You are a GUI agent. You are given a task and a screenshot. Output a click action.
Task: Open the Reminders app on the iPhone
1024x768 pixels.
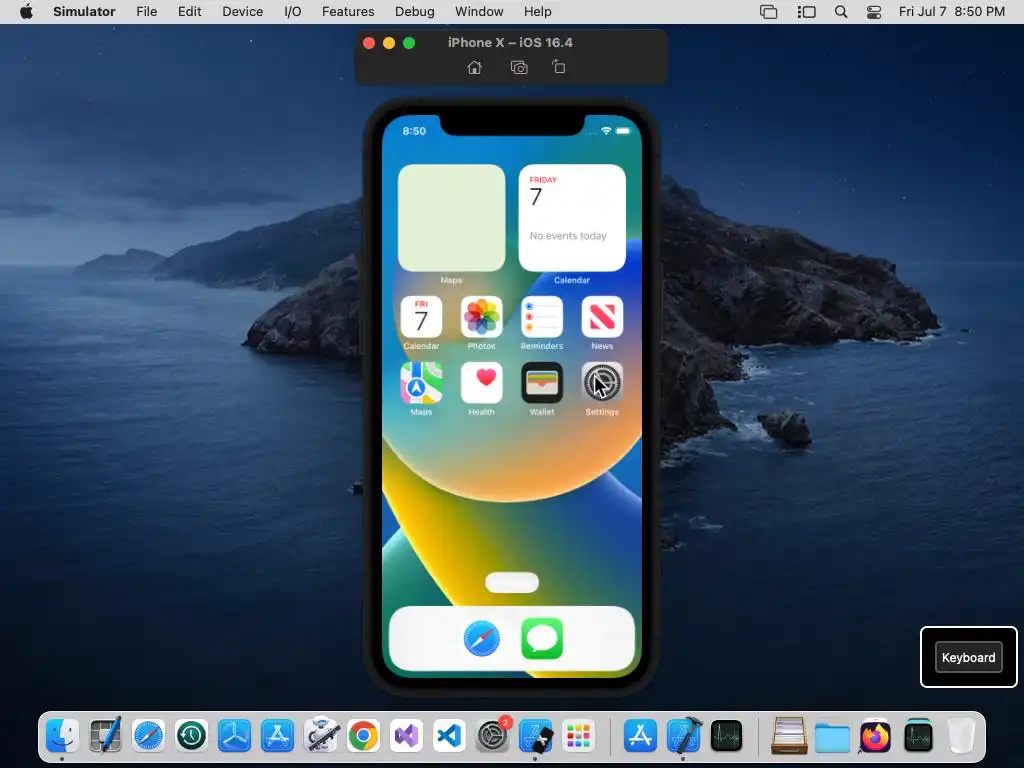[x=541, y=317]
